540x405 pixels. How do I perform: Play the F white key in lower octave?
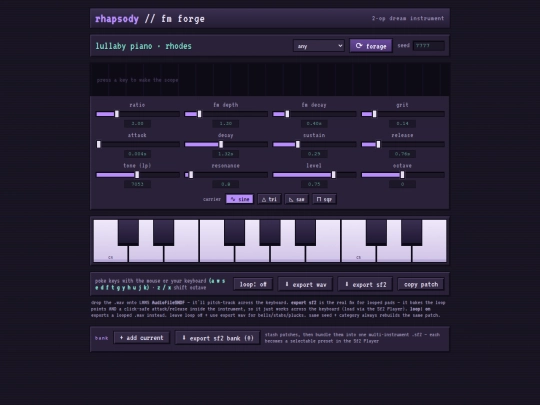(217, 254)
